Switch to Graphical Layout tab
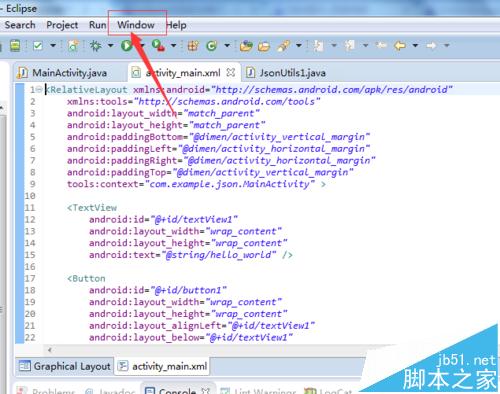The width and height of the screenshot is (500, 394). click(x=65, y=366)
